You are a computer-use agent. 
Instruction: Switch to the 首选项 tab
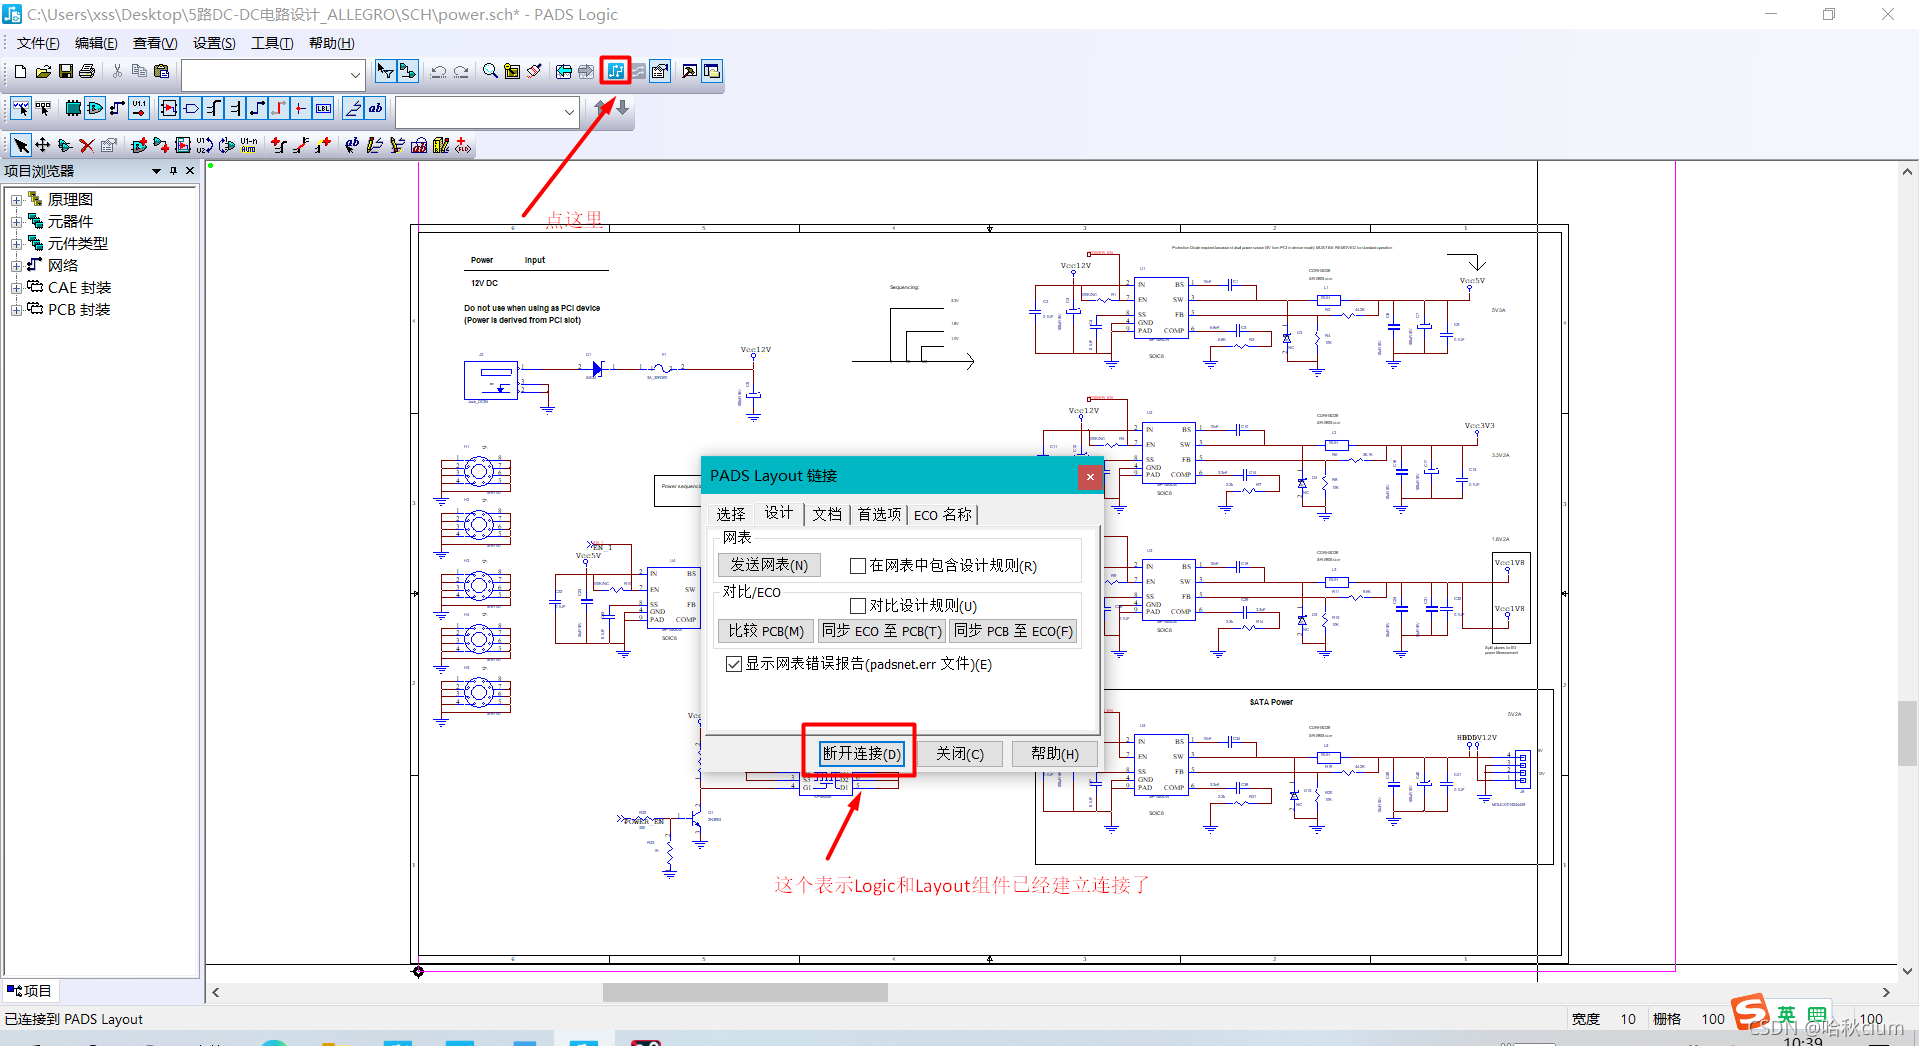[879, 514]
